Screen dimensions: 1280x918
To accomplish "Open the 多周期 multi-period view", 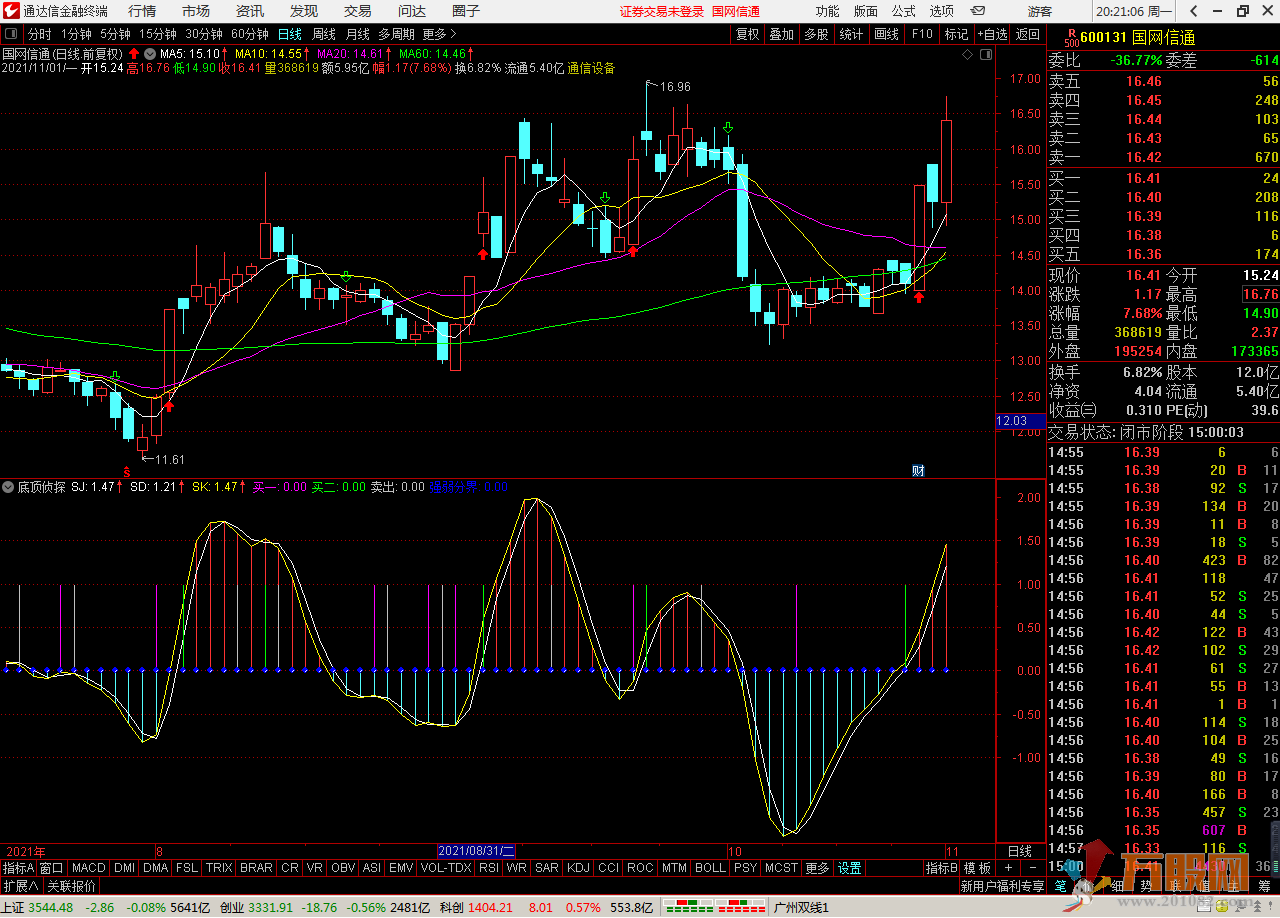I will click(x=396, y=34).
